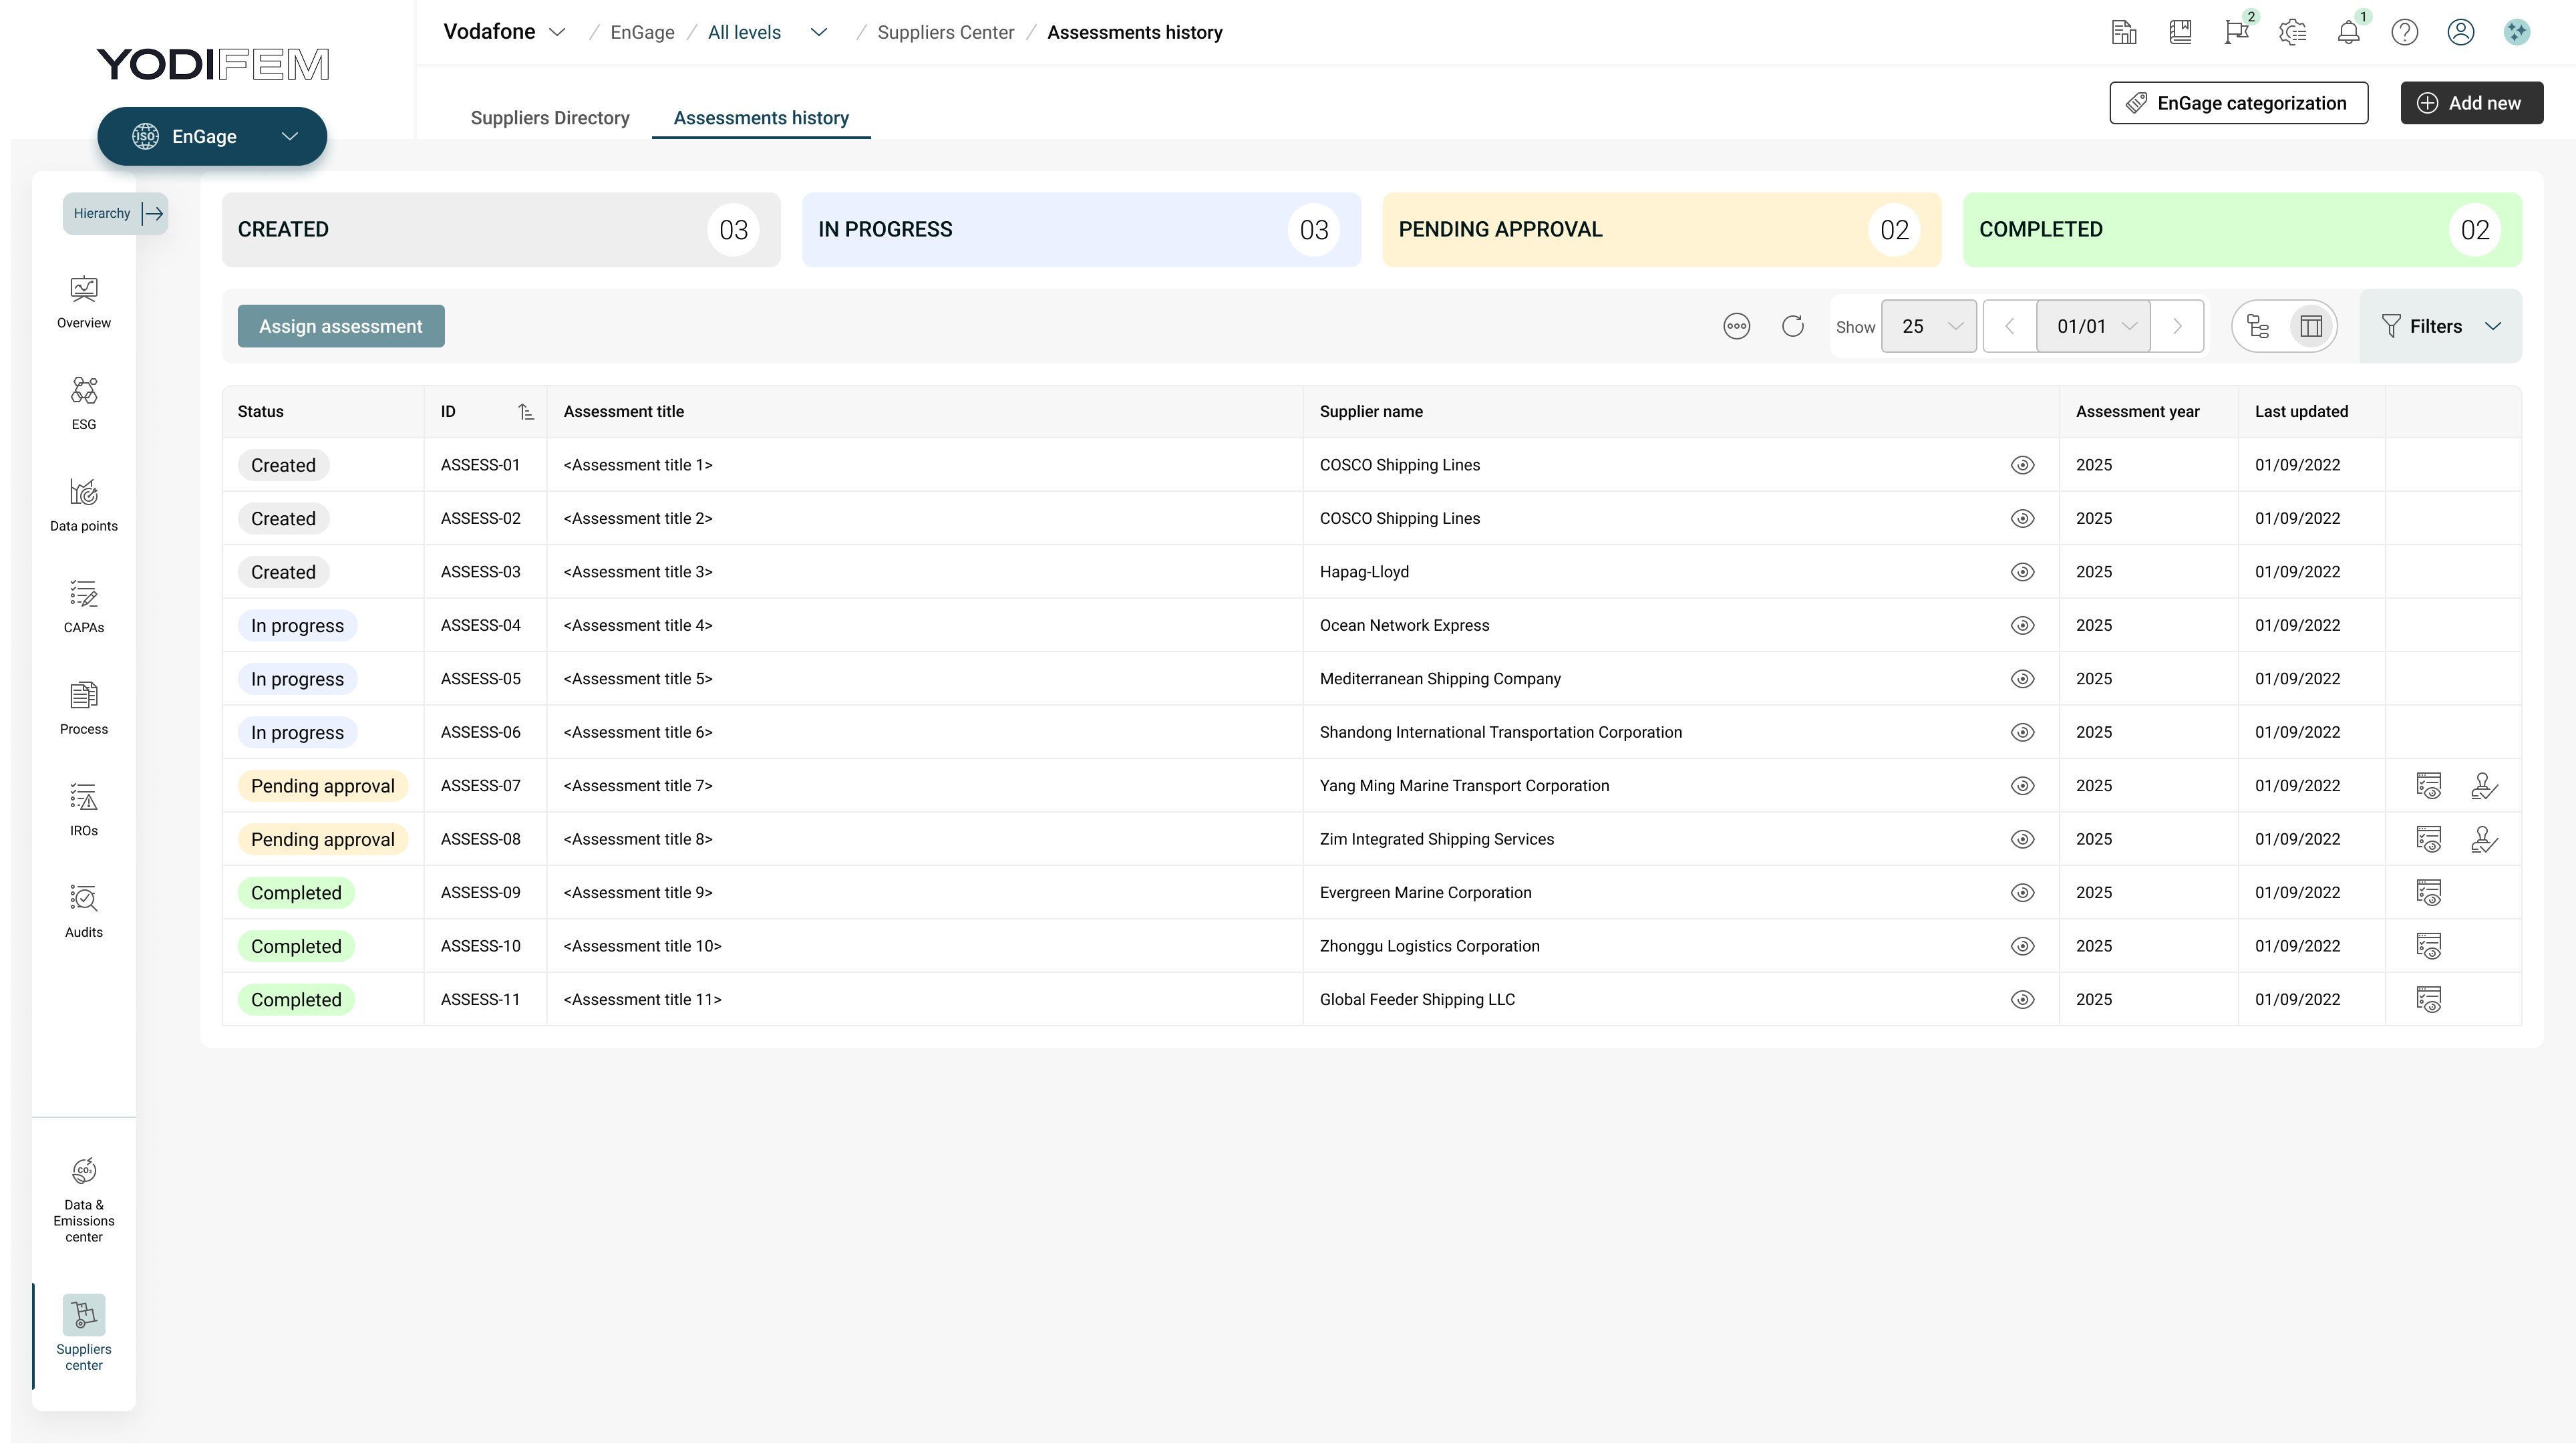The height and width of the screenshot is (1454, 2576).
Task: Go to CAPAs in the sidebar
Action: [x=84, y=606]
